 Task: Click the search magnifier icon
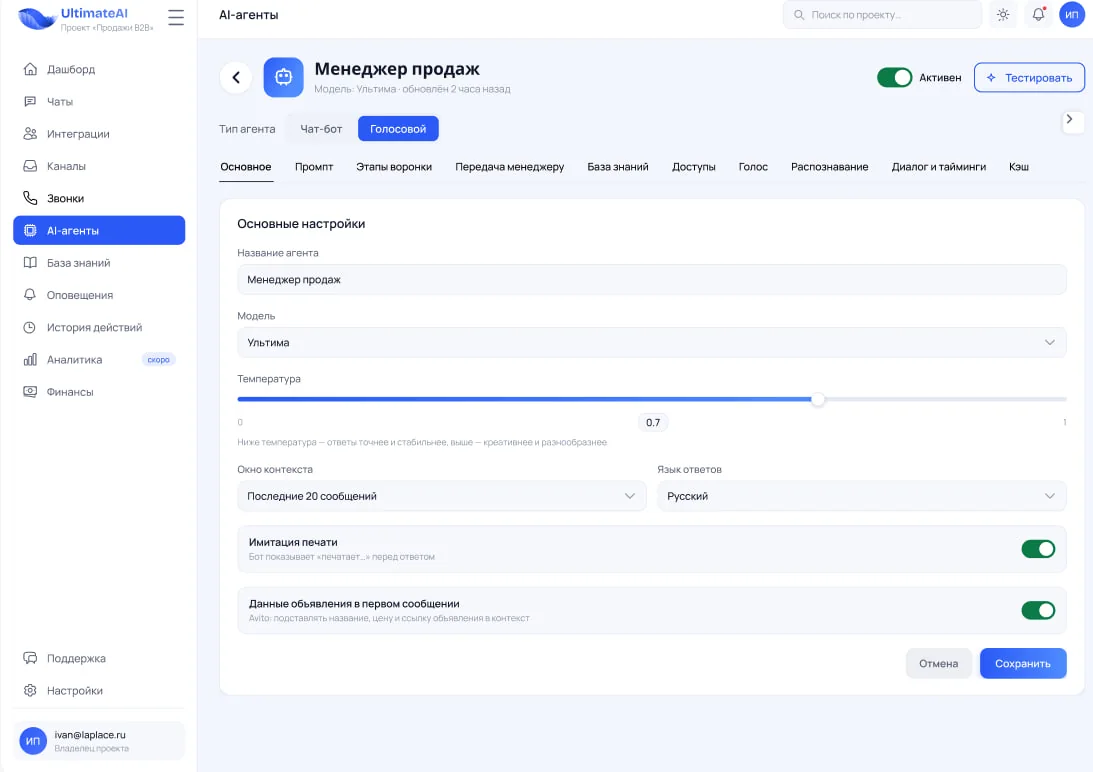799,15
